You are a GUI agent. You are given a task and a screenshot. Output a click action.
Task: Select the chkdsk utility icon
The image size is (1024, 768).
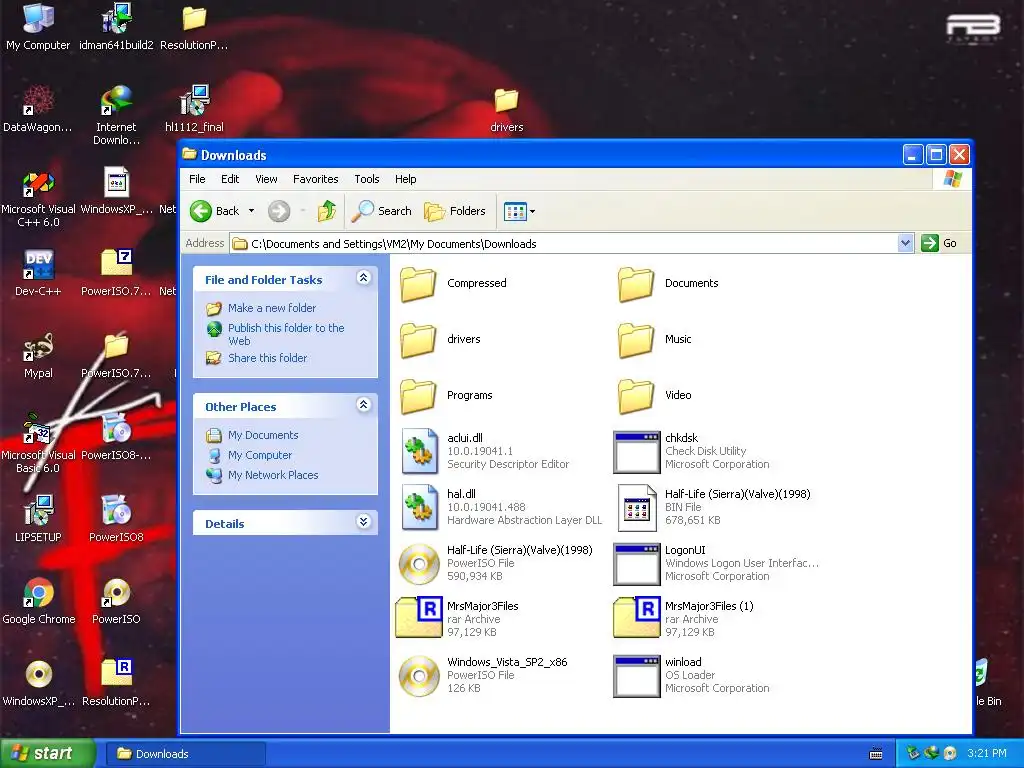coord(636,452)
